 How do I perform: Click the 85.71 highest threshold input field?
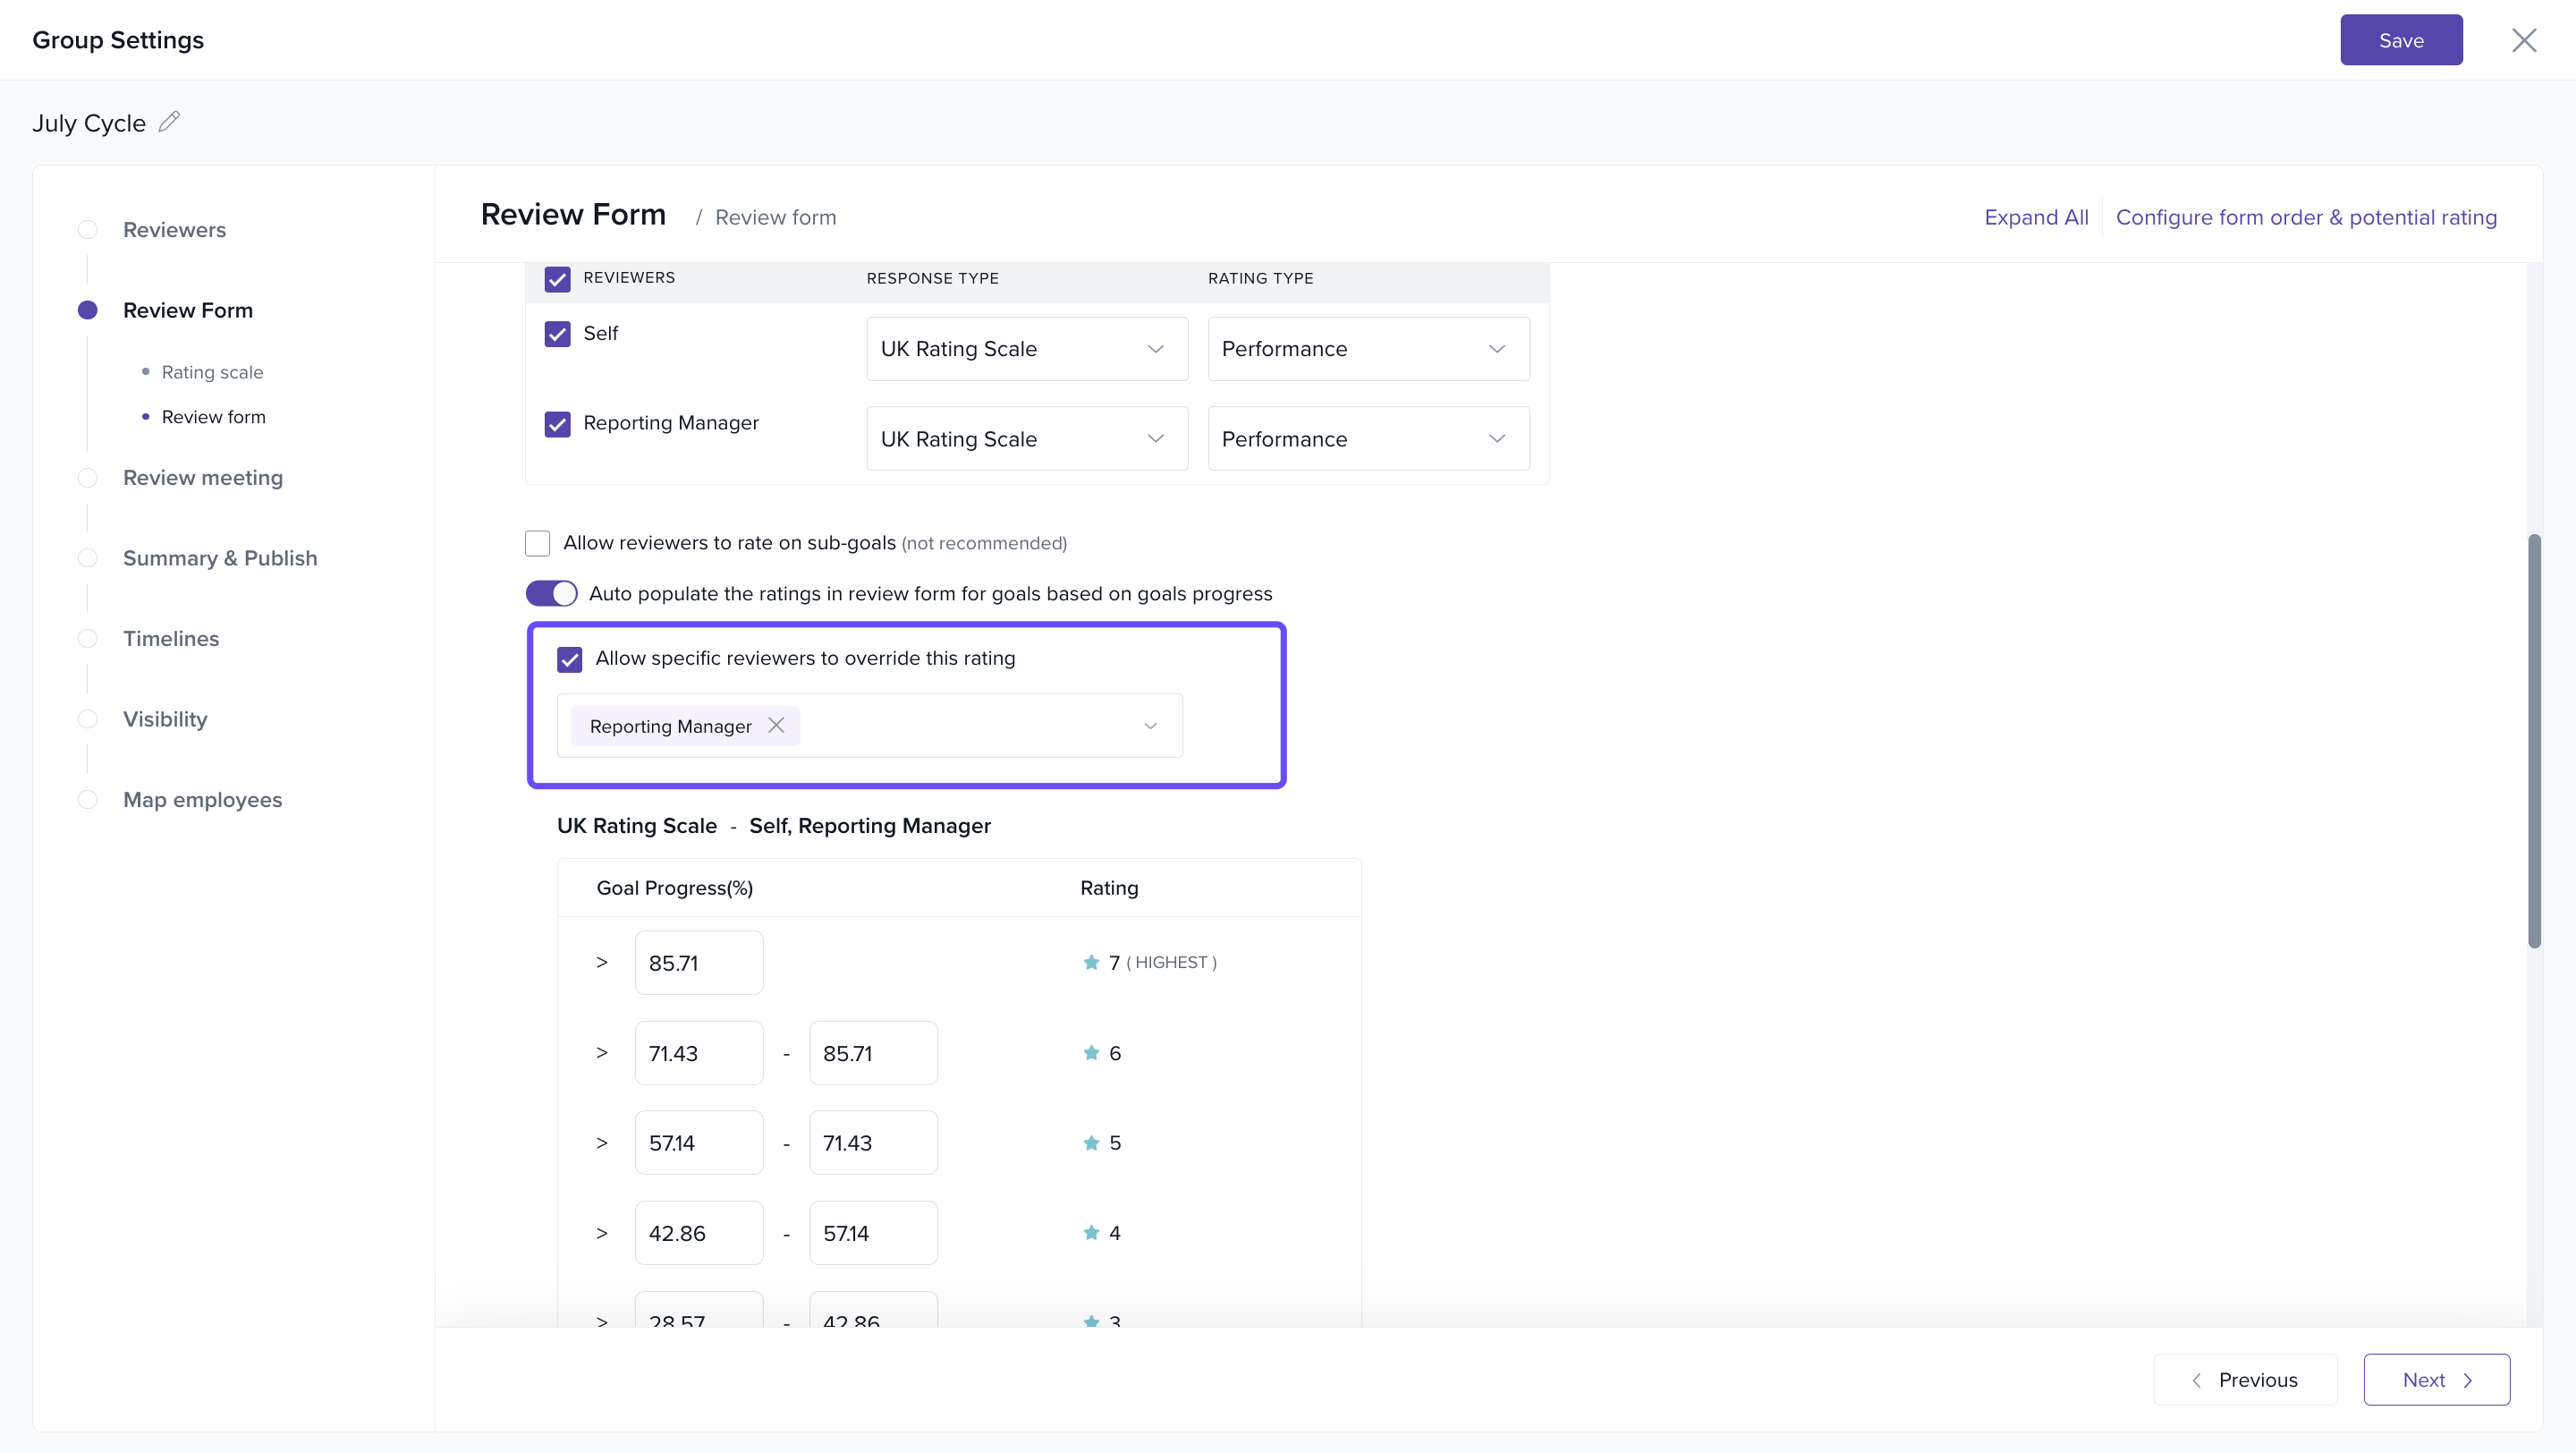click(698, 963)
